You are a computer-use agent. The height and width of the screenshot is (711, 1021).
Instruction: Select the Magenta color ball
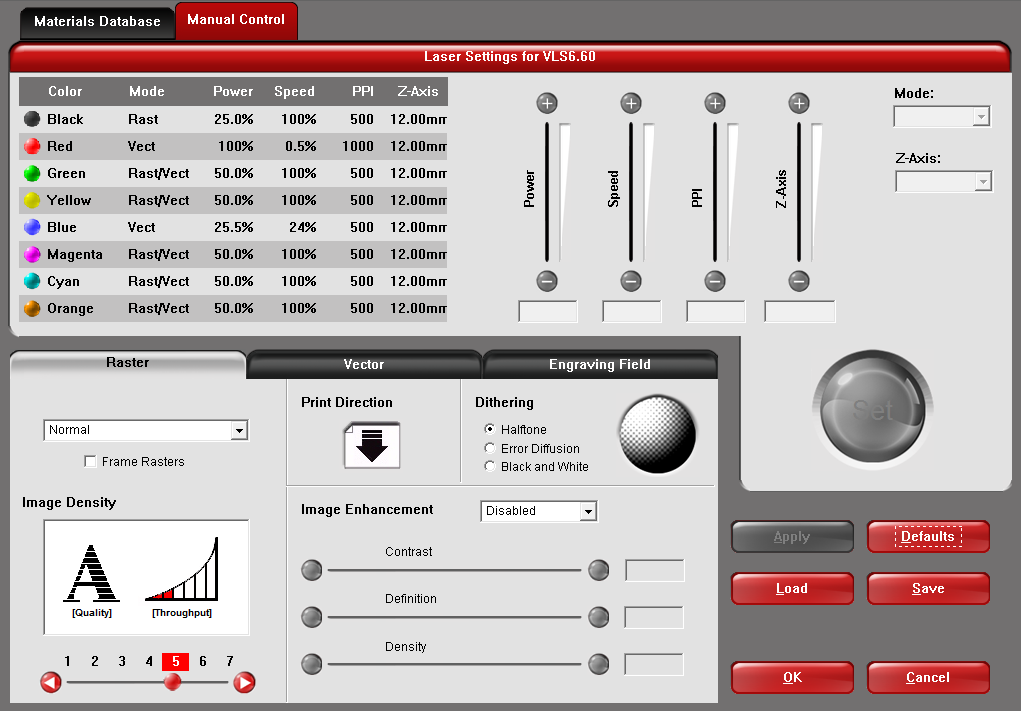click(32, 254)
